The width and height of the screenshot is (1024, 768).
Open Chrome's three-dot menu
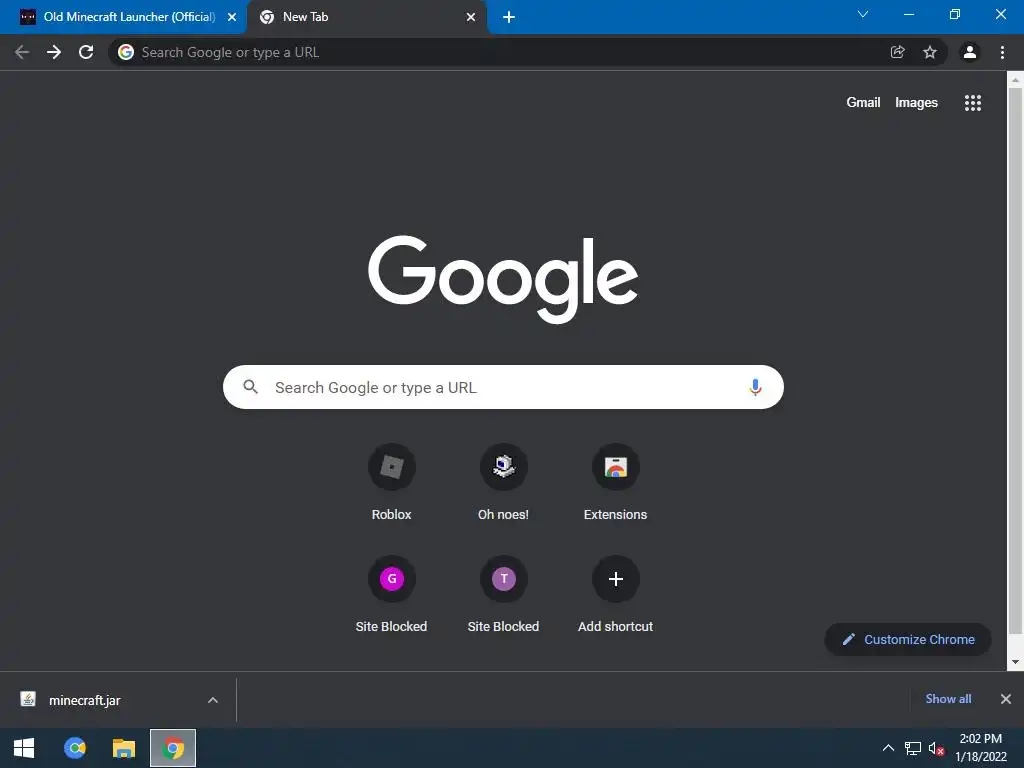pos(1002,52)
